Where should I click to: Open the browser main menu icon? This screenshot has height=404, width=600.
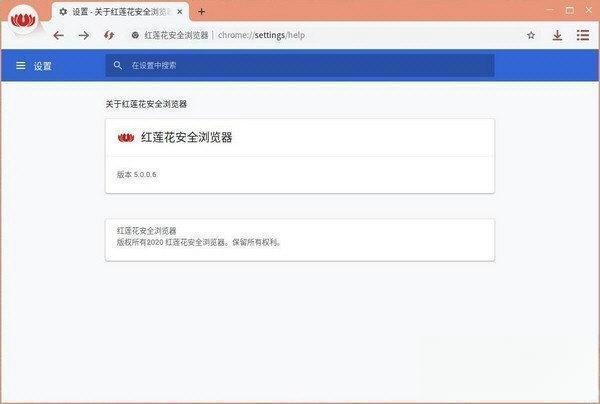coord(583,35)
